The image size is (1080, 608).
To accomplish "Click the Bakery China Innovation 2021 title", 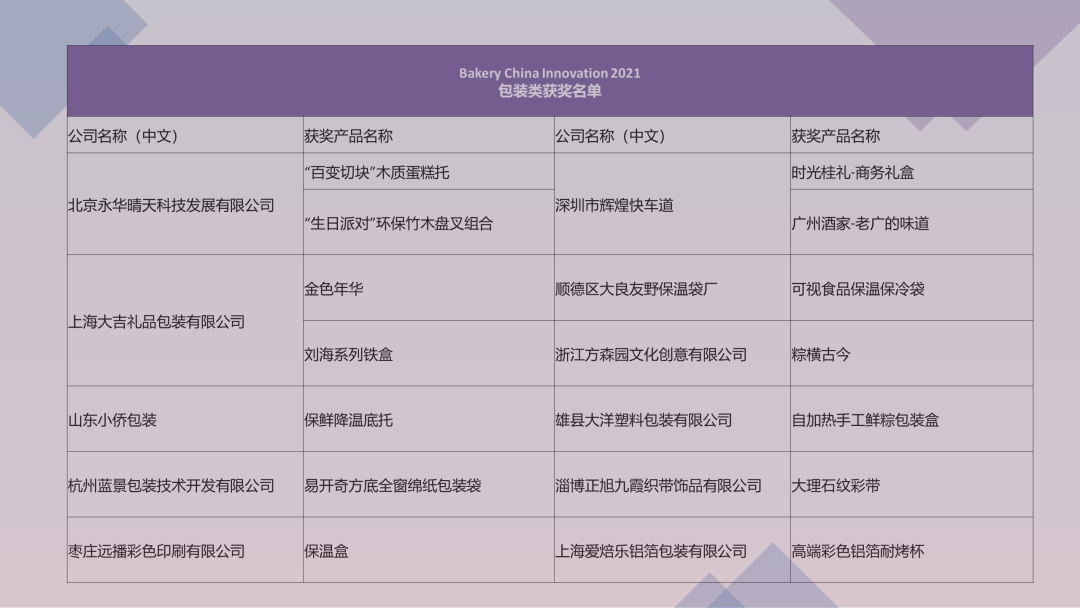I will click(x=550, y=73).
